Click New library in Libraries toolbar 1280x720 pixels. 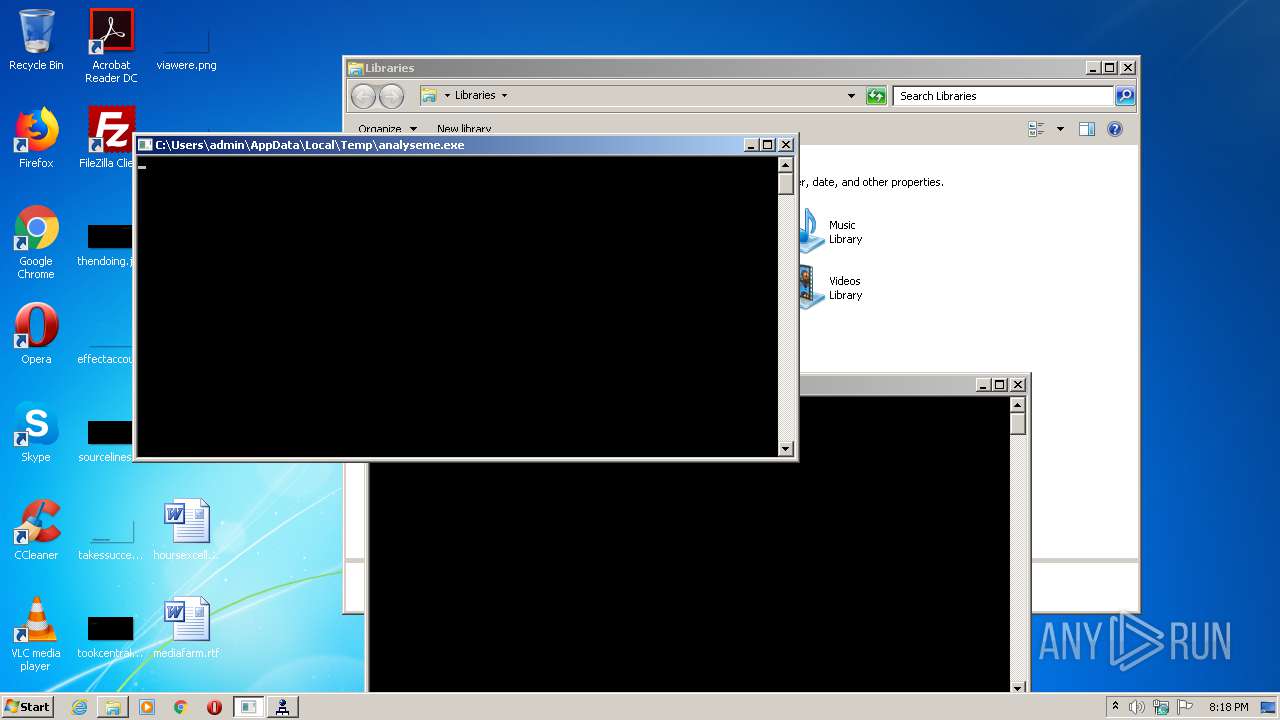pos(464,129)
